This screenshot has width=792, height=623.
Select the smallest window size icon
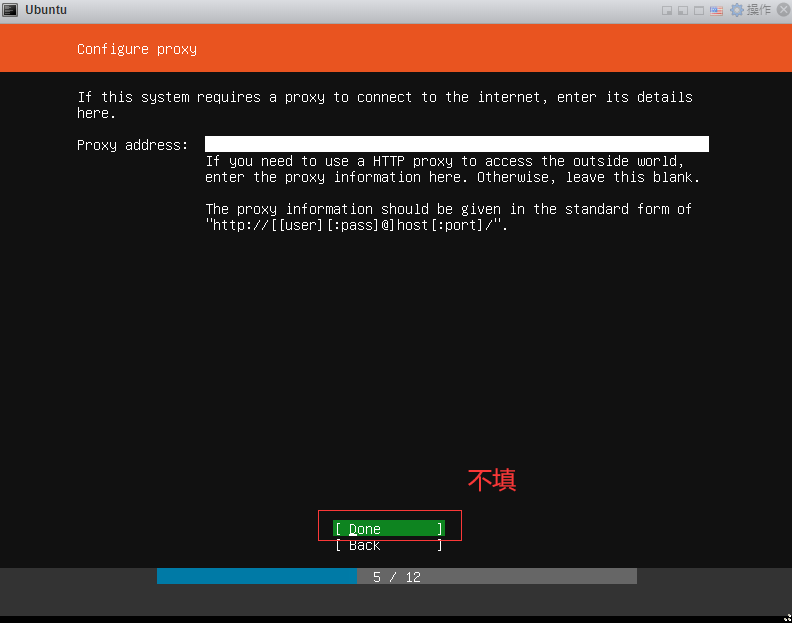667,10
